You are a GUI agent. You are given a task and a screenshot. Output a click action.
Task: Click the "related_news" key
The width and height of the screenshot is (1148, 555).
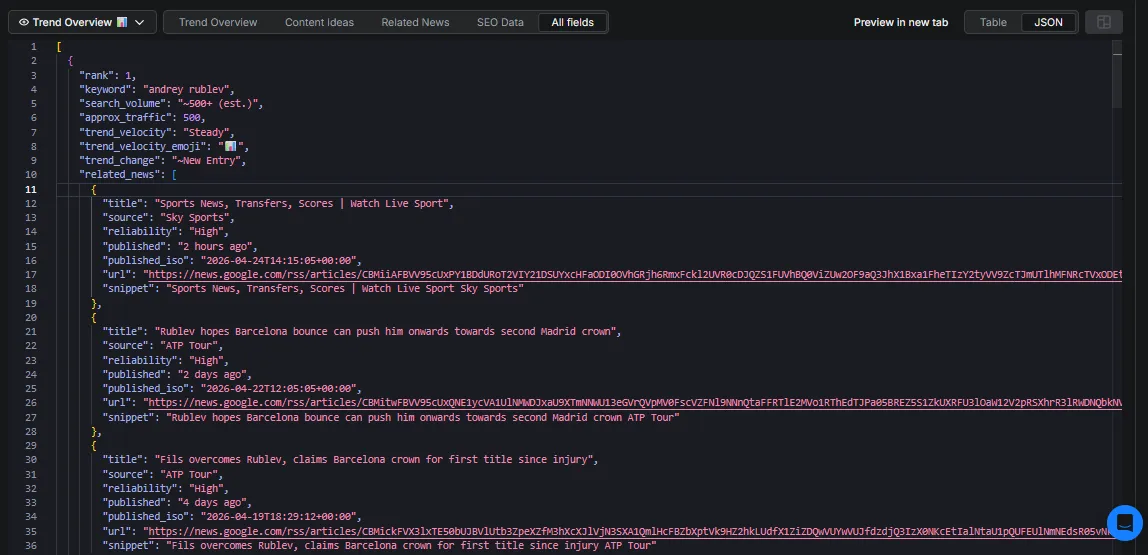click(x=122, y=175)
